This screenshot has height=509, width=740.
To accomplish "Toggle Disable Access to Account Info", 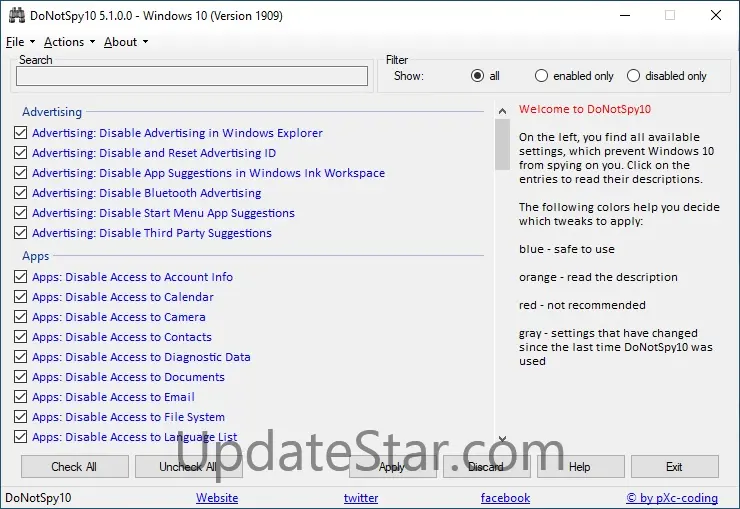I will [x=20, y=276].
